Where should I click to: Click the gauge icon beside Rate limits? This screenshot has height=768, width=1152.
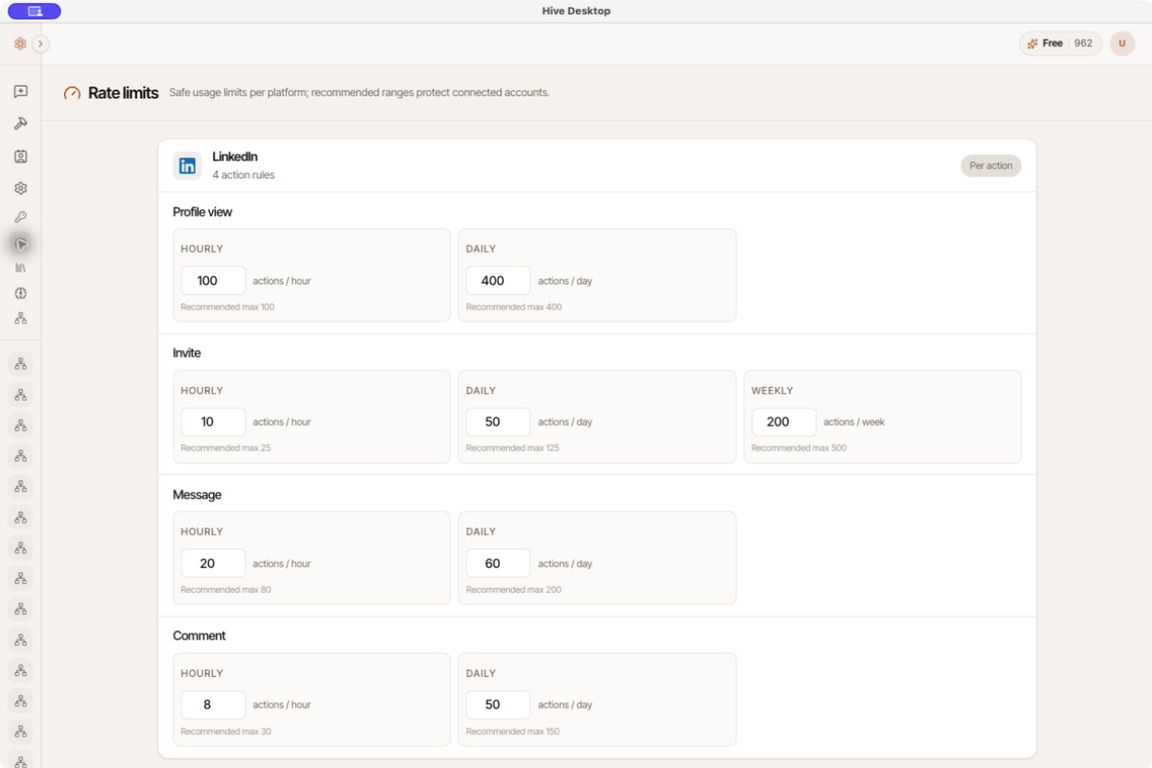click(72, 93)
